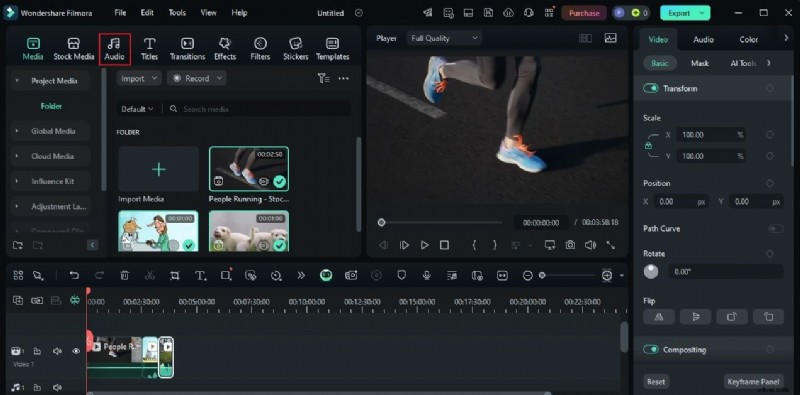Enable the Path Curve switch

(x=776, y=229)
